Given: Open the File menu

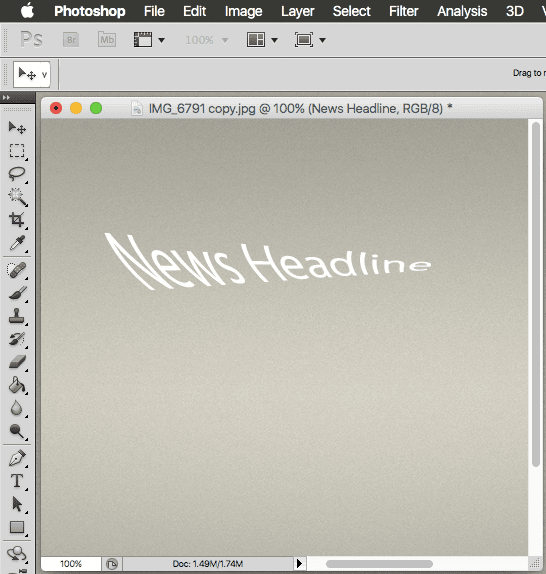Looking at the screenshot, I should click(x=154, y=11).
